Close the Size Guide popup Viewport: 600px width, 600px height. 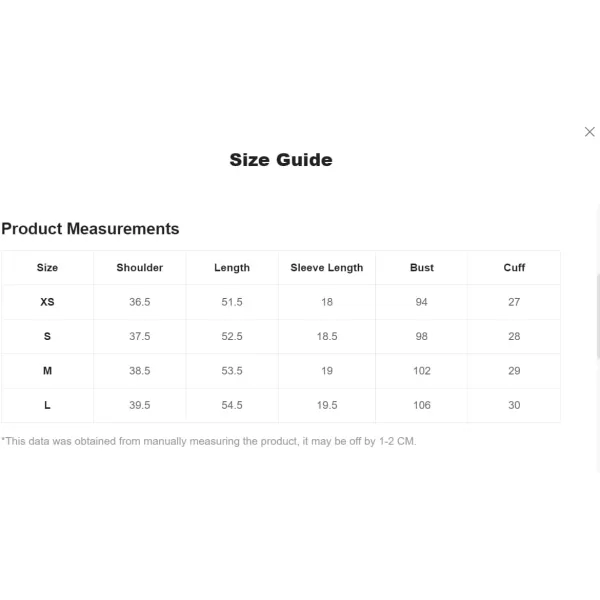589,132
